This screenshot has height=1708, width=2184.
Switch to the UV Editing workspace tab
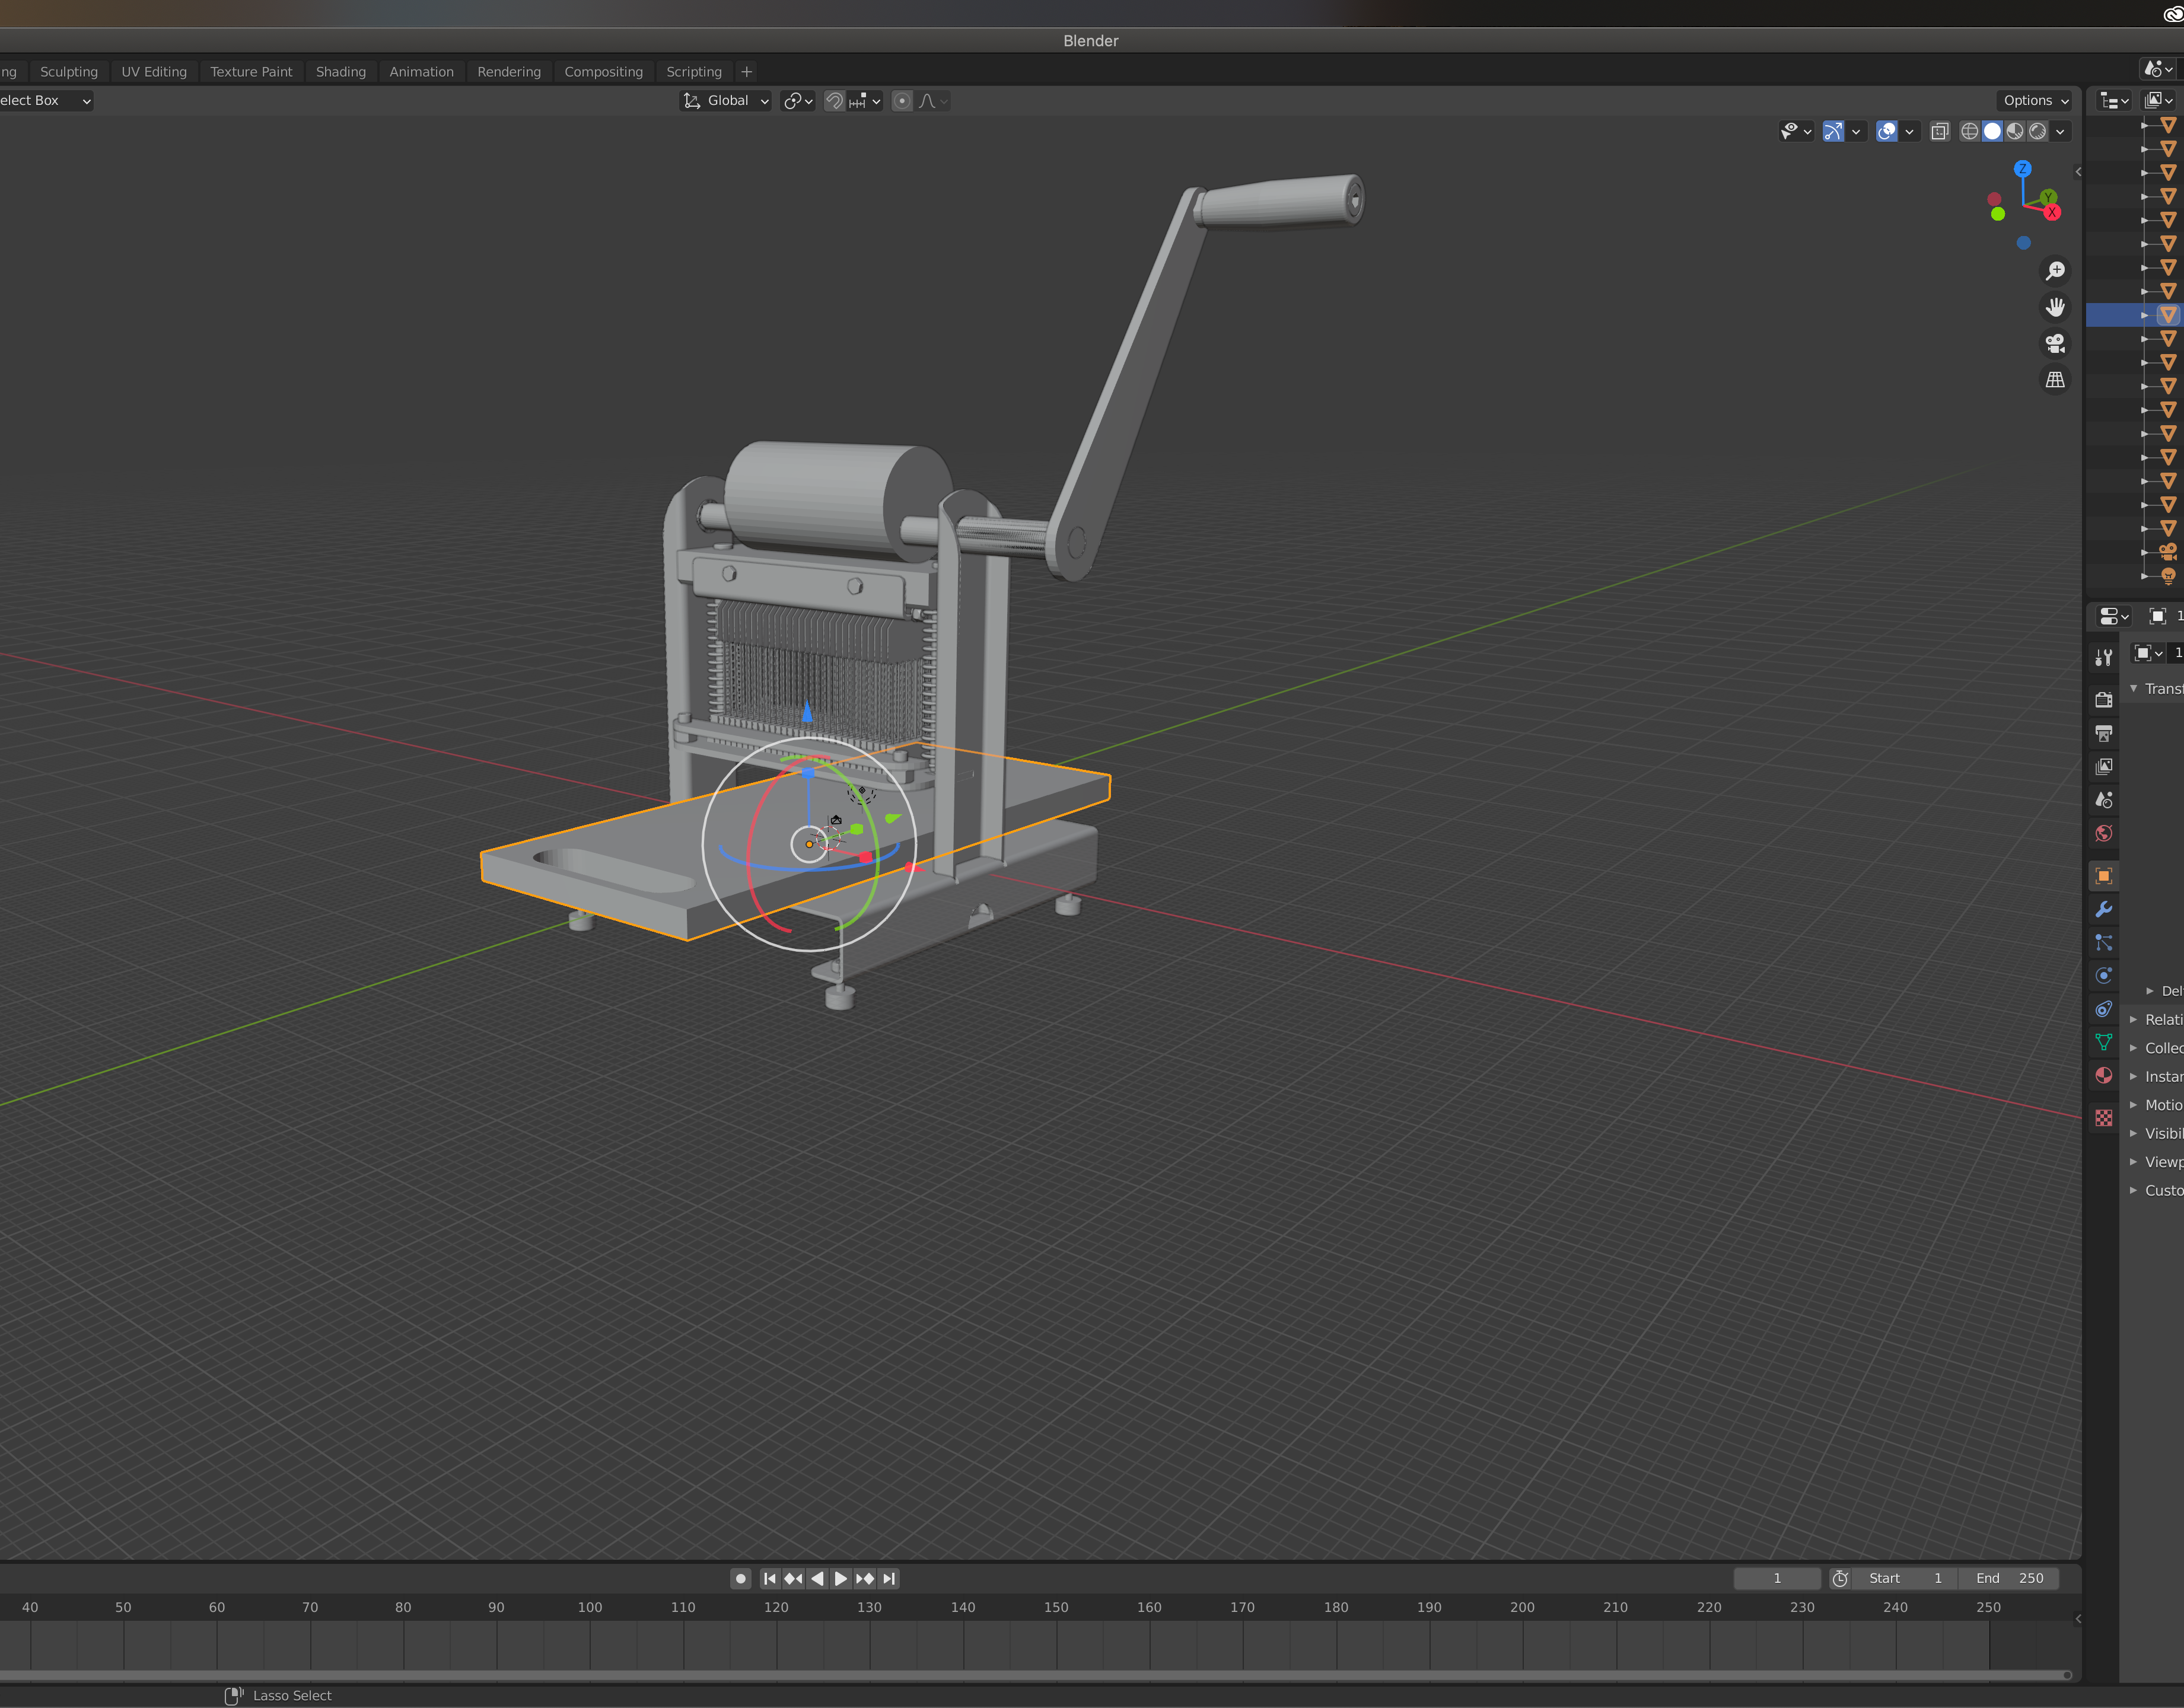[x=154, y=72]
